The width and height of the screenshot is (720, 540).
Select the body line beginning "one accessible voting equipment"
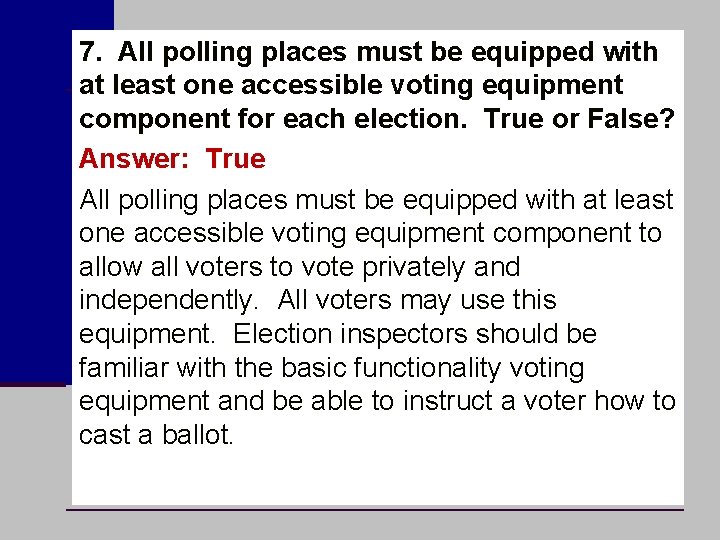(370, 234)
